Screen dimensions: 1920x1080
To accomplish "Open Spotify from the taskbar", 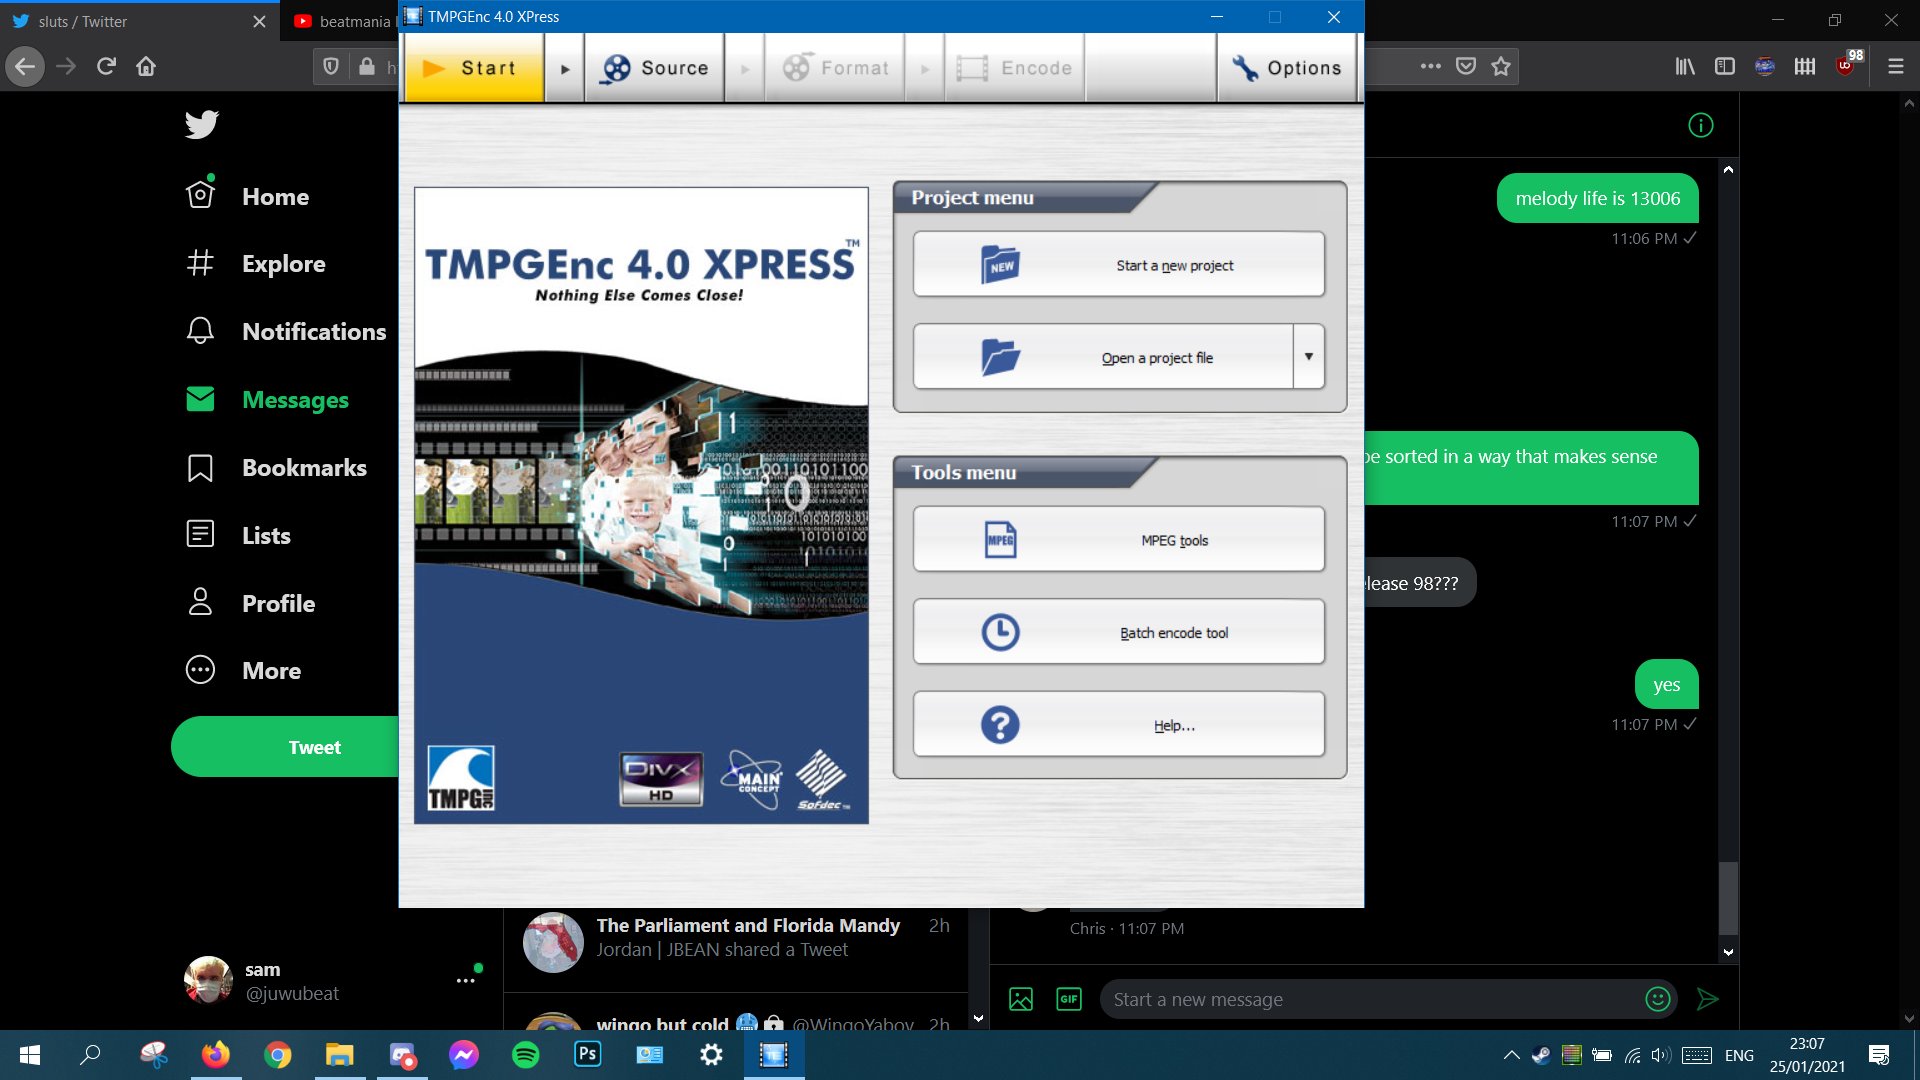I will point(525,1055).
